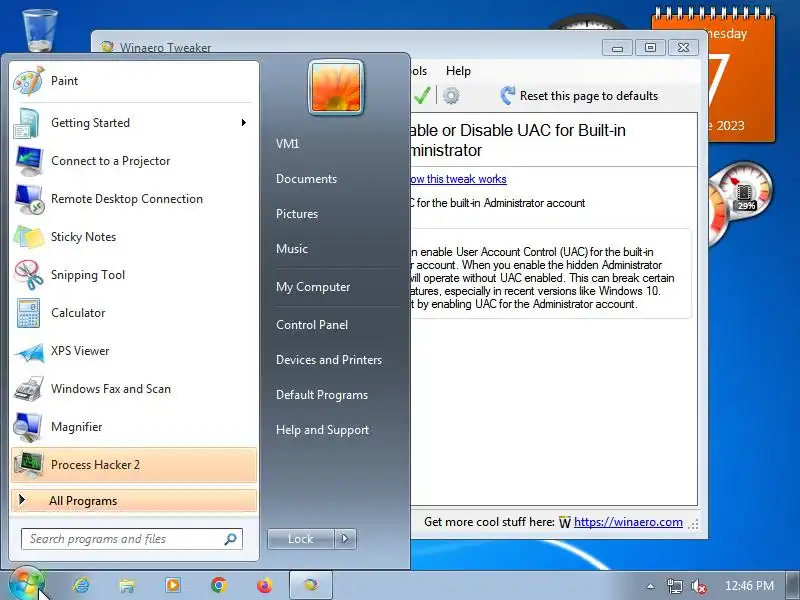Start Sticky Notes

tap(134, 237)
